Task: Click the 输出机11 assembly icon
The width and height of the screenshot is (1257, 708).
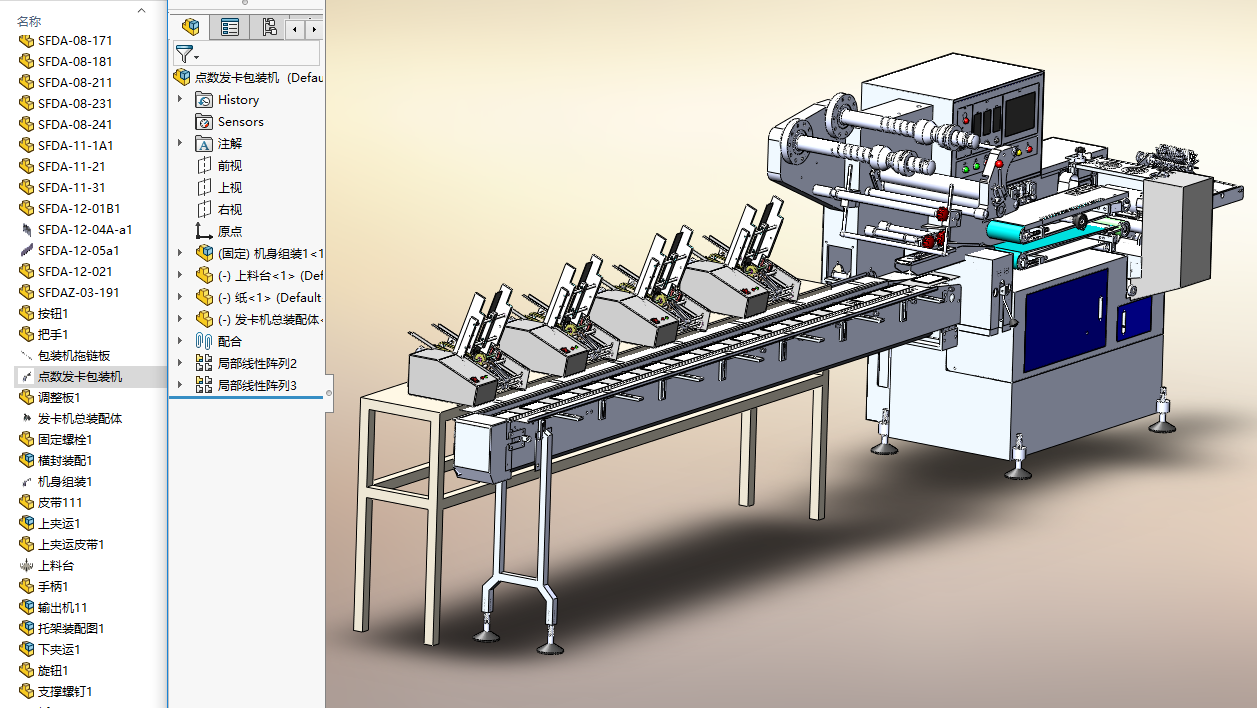Action: coord(26,608)
